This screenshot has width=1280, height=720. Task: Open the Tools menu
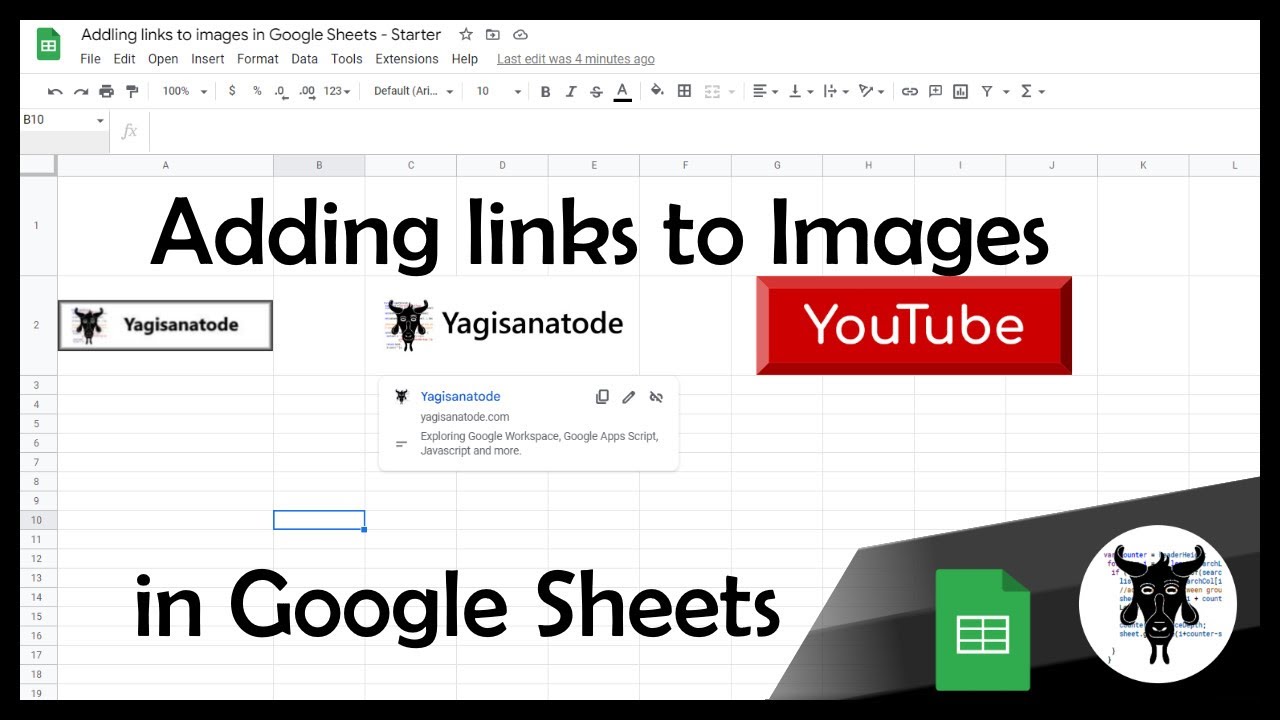[x=347, y=59]
